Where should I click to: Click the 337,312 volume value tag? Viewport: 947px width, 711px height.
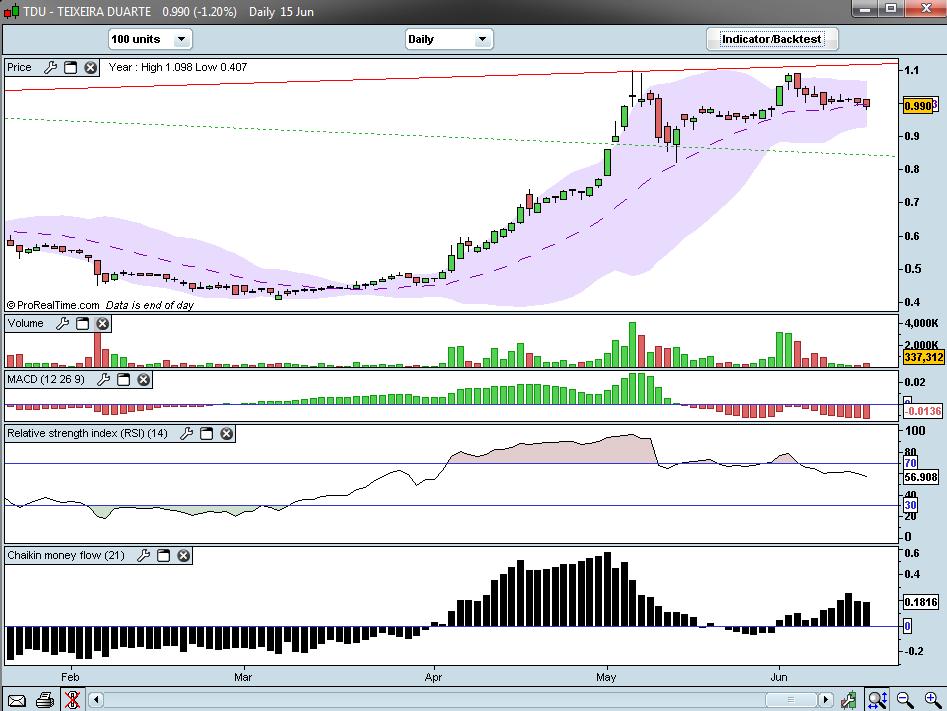[923, 357]
